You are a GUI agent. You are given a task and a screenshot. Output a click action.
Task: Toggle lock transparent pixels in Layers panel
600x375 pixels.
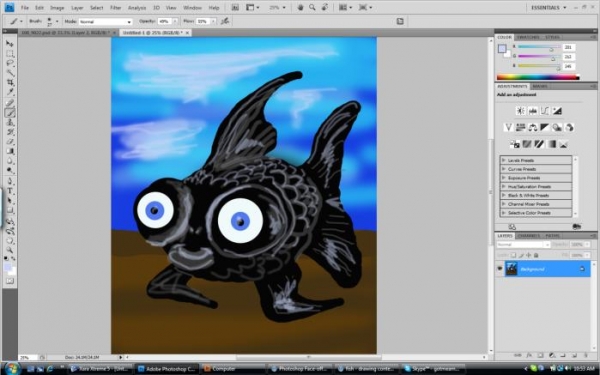click(x=514, y=255)
